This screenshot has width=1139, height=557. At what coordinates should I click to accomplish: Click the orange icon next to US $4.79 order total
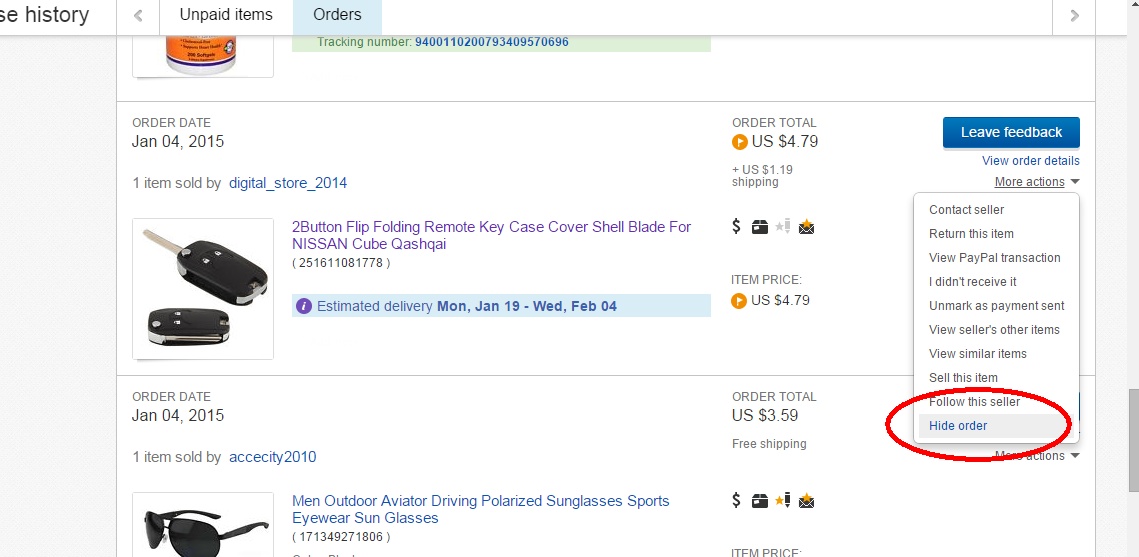click(740, 142)
